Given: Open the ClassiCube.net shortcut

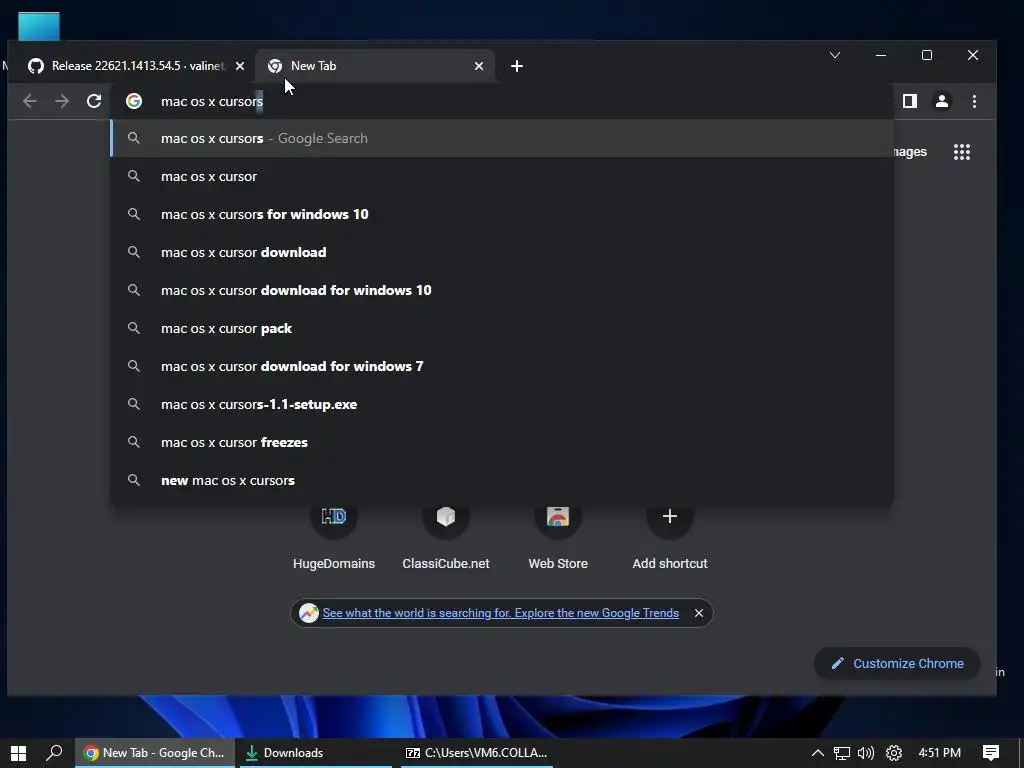Looking at the screenshot, I should (446, 537).
